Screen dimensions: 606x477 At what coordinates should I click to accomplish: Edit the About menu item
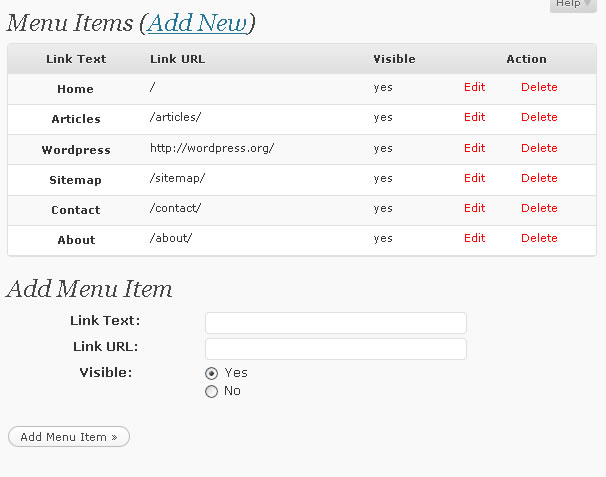[x=474, y=238]
